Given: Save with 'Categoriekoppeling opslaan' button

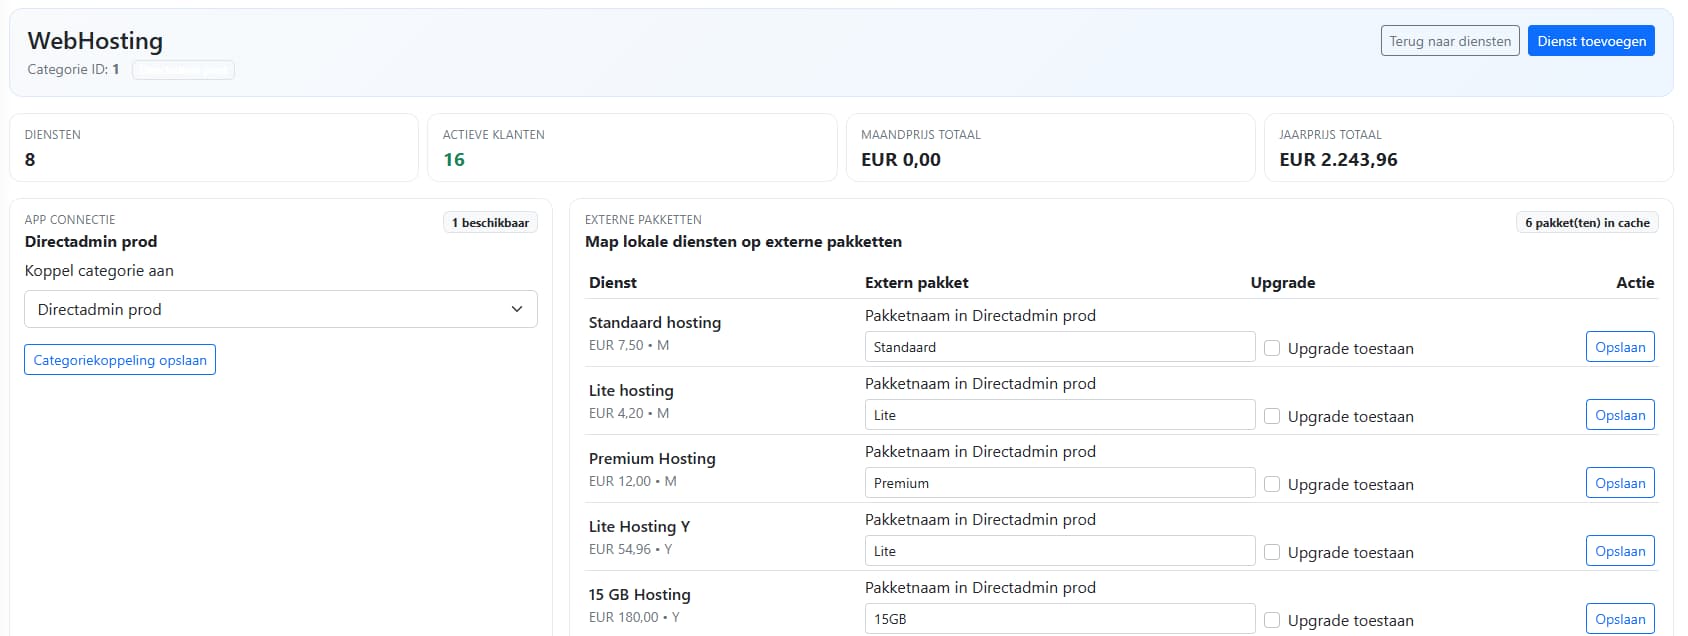Looking at the screenshot, I should click(x=120, y=360).
